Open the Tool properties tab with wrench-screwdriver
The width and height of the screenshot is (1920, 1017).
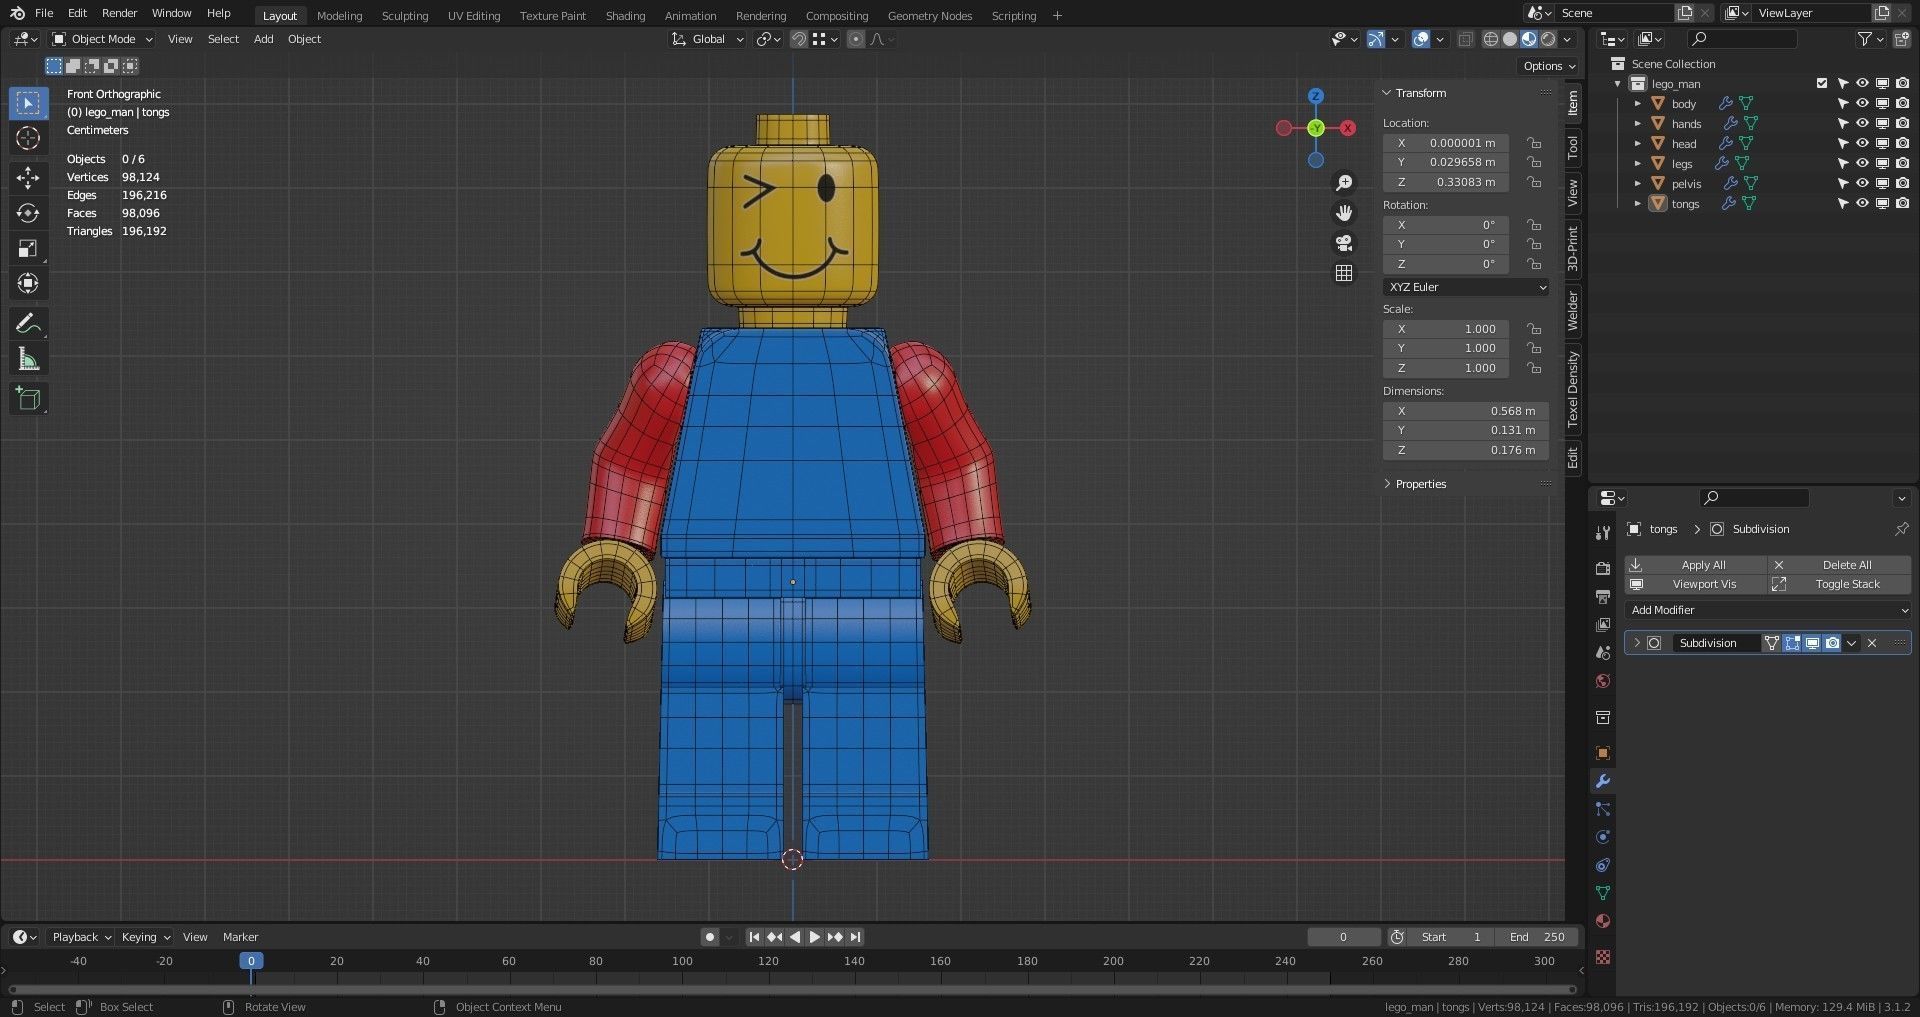click(x=1603, y=533)
